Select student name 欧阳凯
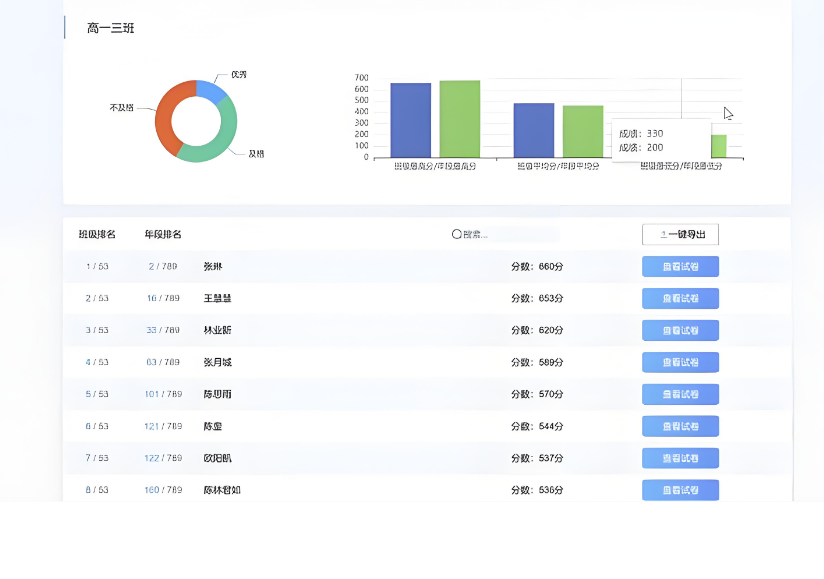Viewport: 824px width, 579px height. [218, 458]
